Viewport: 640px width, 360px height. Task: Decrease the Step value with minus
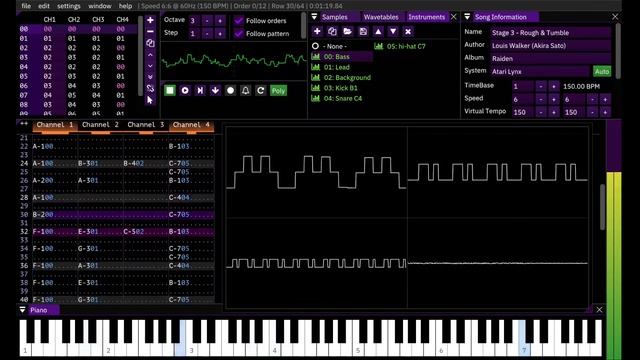(x=207, y=33)
